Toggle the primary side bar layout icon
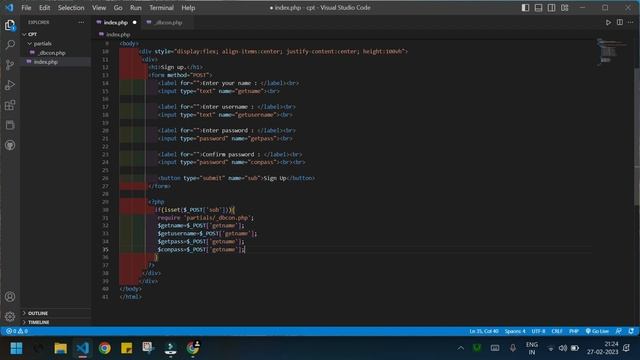Viewport: 640px width, 360px height. (525, 8)
